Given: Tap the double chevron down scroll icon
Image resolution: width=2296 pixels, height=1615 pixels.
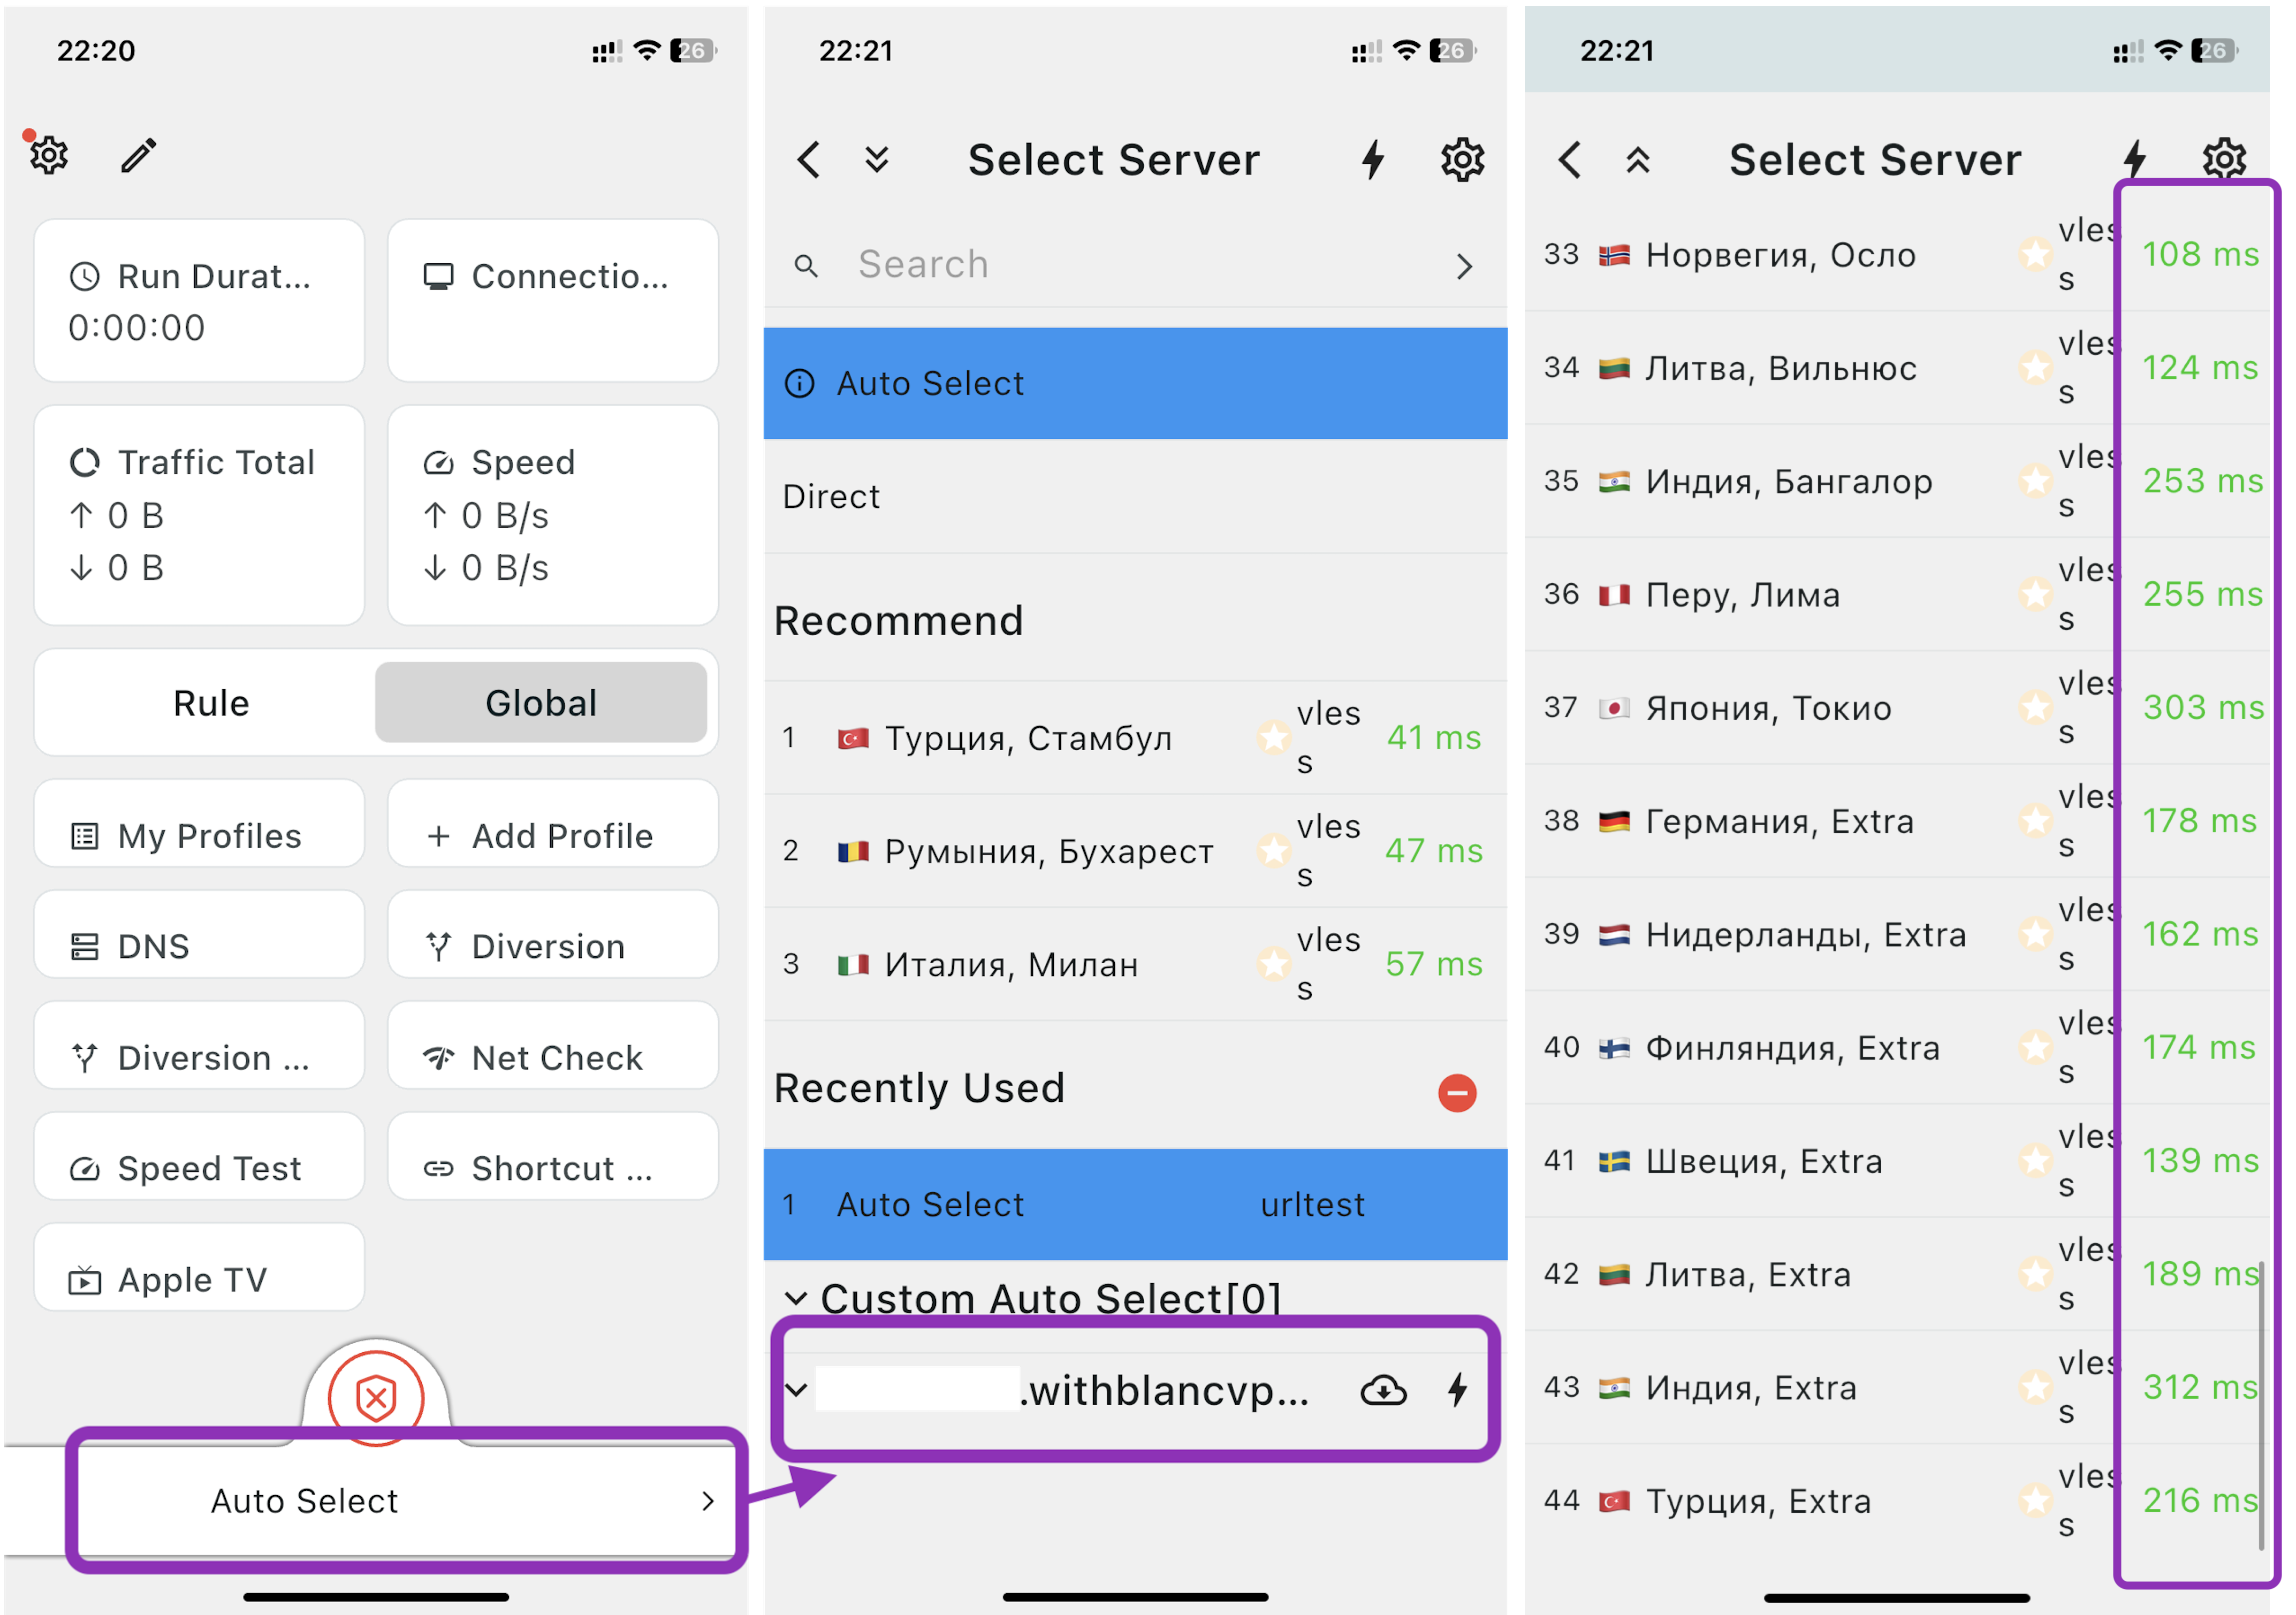Looking at the screenshot, I should point(877,160).
